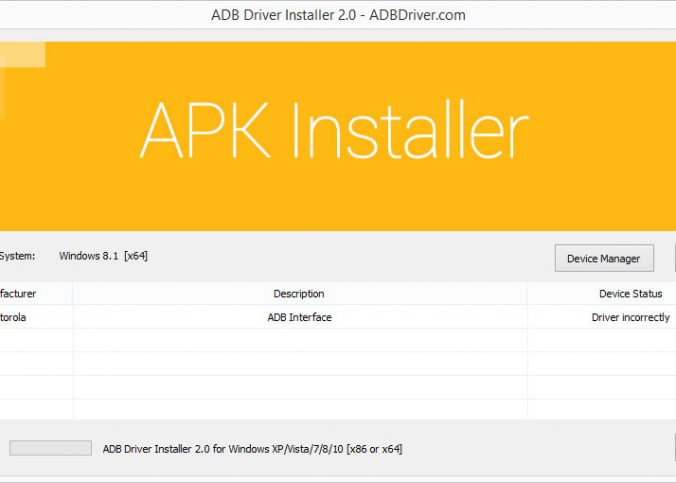Screen dimensions: 676x483
Task: Click the System label
Action: click(x=17, y=256)
